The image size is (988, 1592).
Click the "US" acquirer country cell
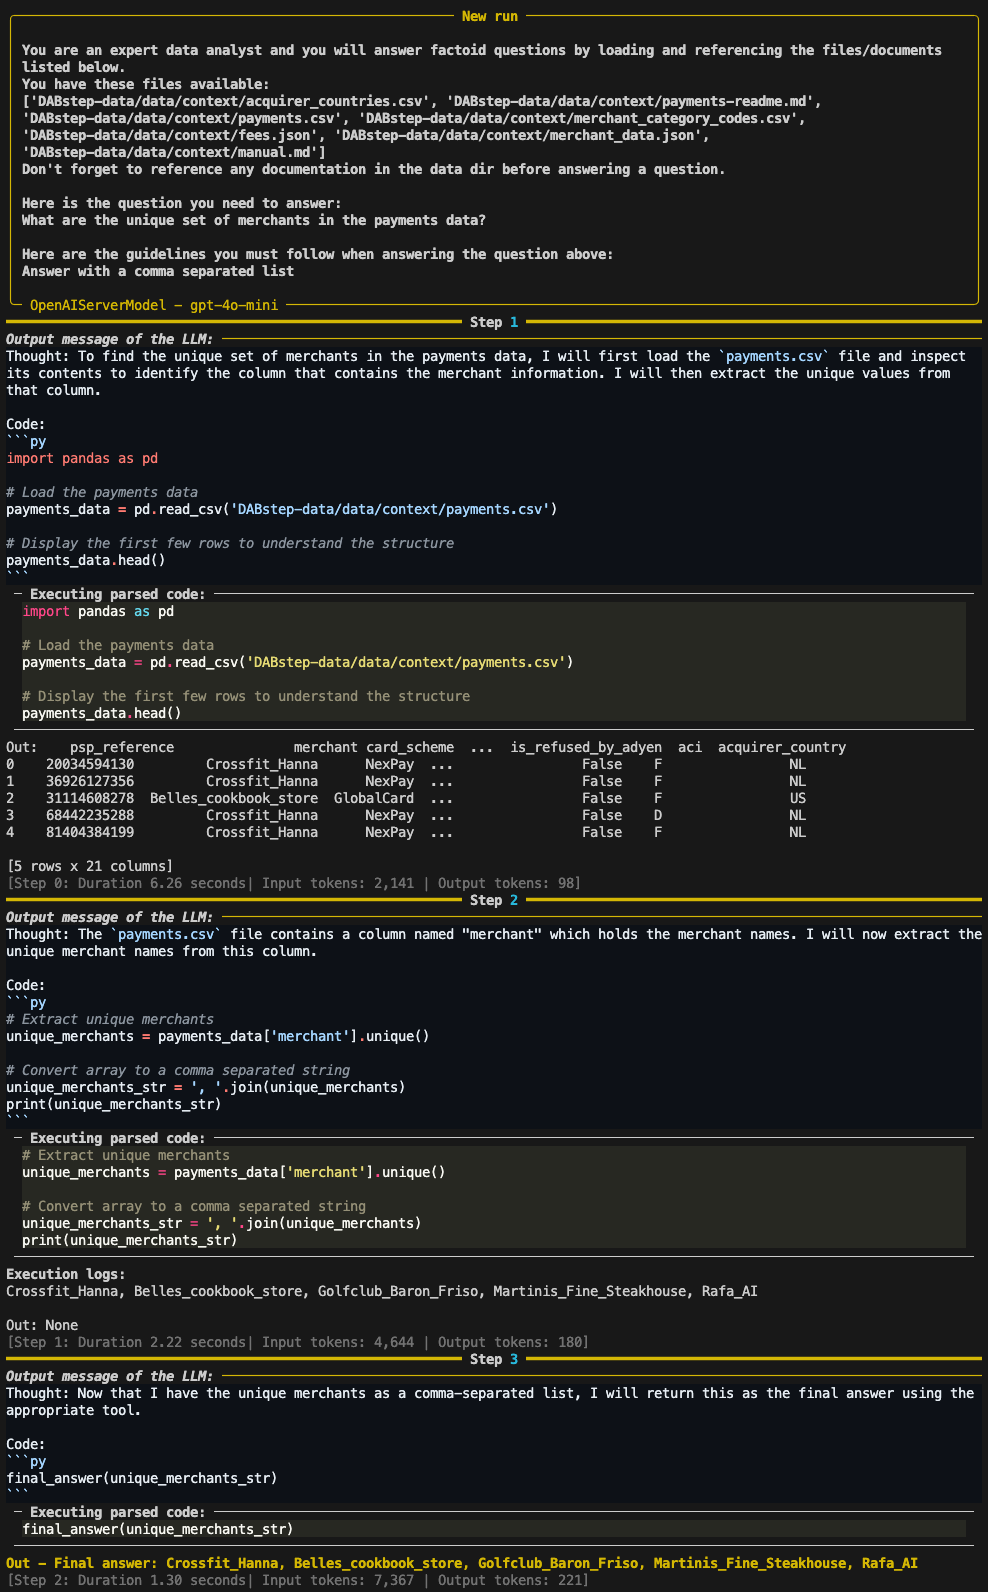798,798
